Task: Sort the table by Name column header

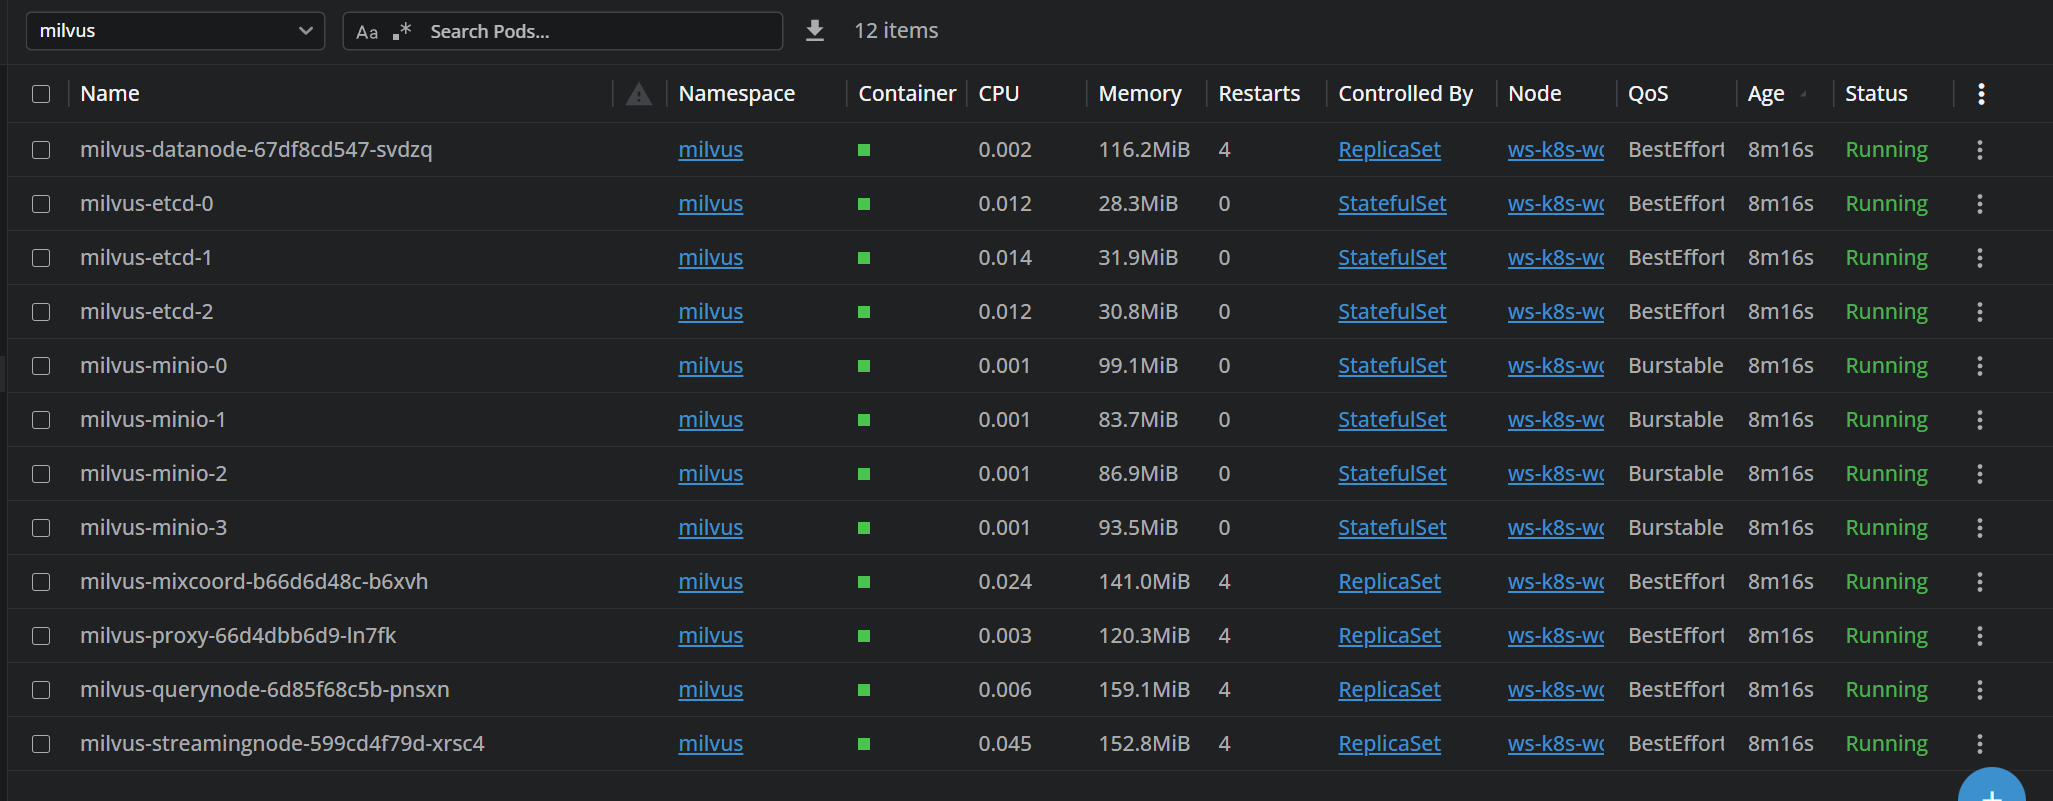Action: click(110, 94)
